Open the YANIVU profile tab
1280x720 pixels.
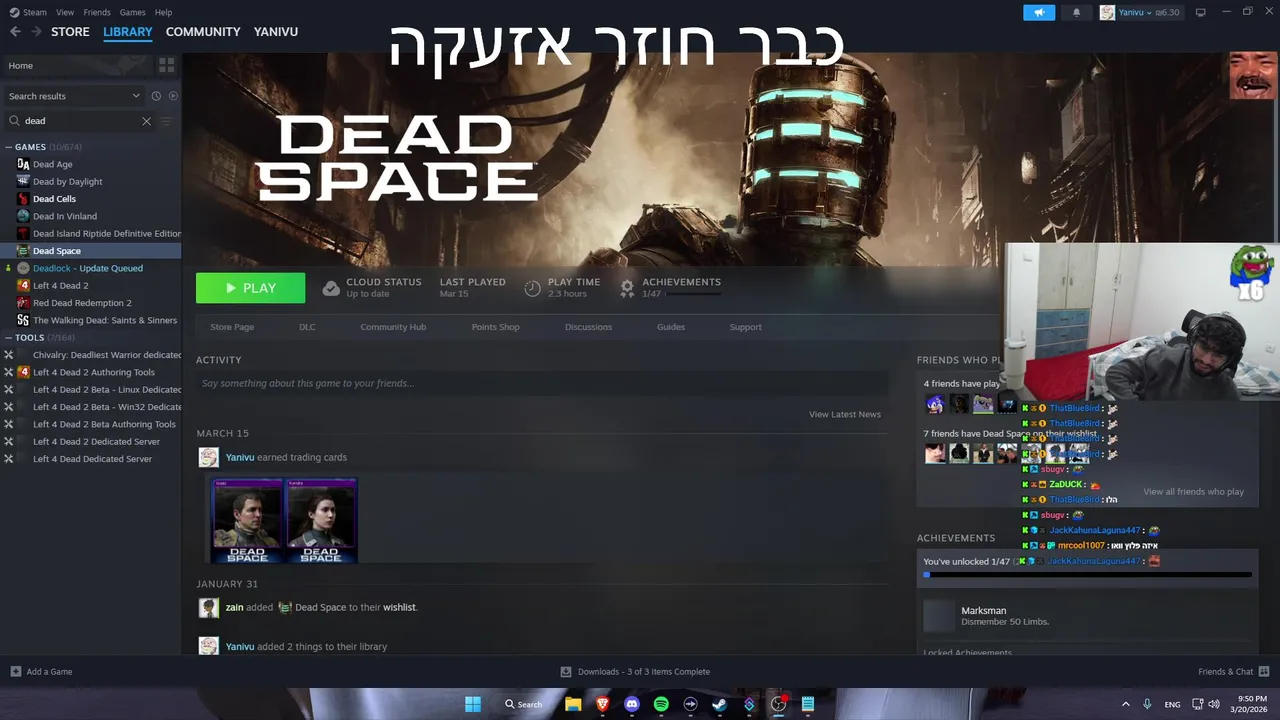[x=276, y=32]
